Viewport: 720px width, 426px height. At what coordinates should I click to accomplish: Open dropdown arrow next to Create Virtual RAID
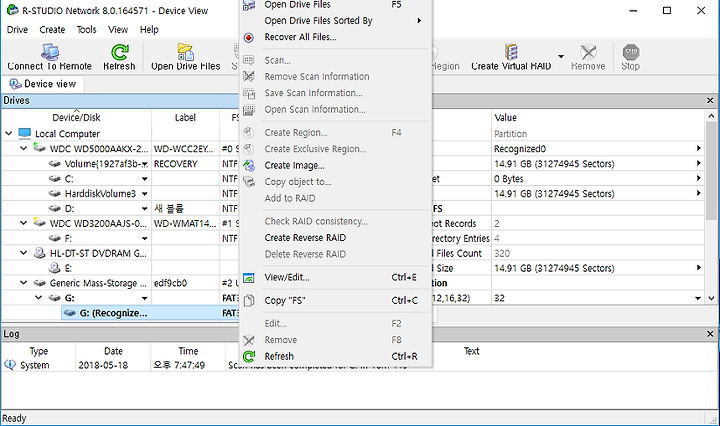click(x=561, y=56)
